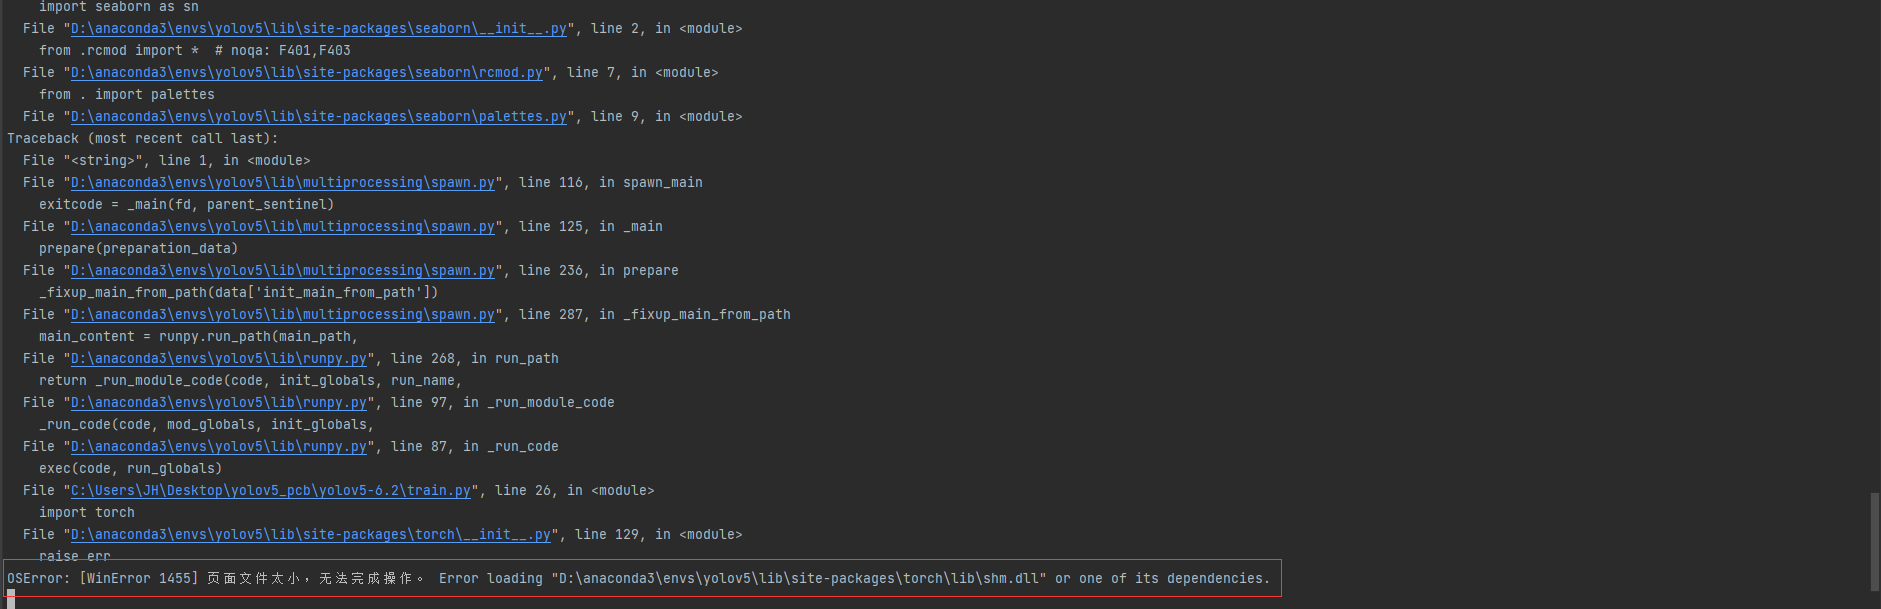Click the OSError WinError 1455 message line
The height and width of the screenshot is (609, 1881).
(x=638, y=579)
